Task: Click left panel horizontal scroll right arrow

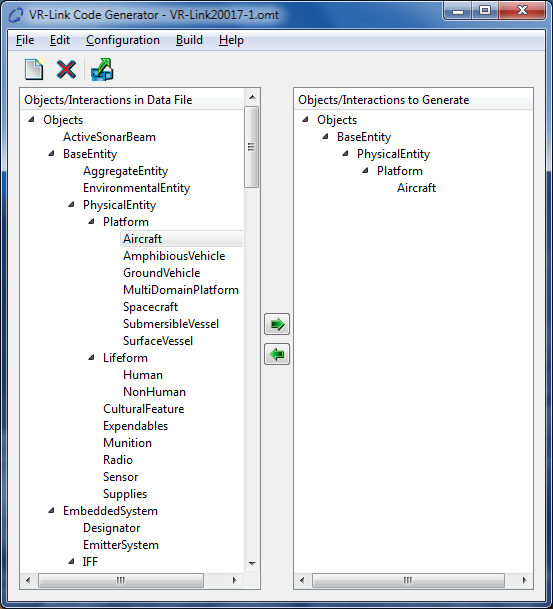Action: pos(234,580)
